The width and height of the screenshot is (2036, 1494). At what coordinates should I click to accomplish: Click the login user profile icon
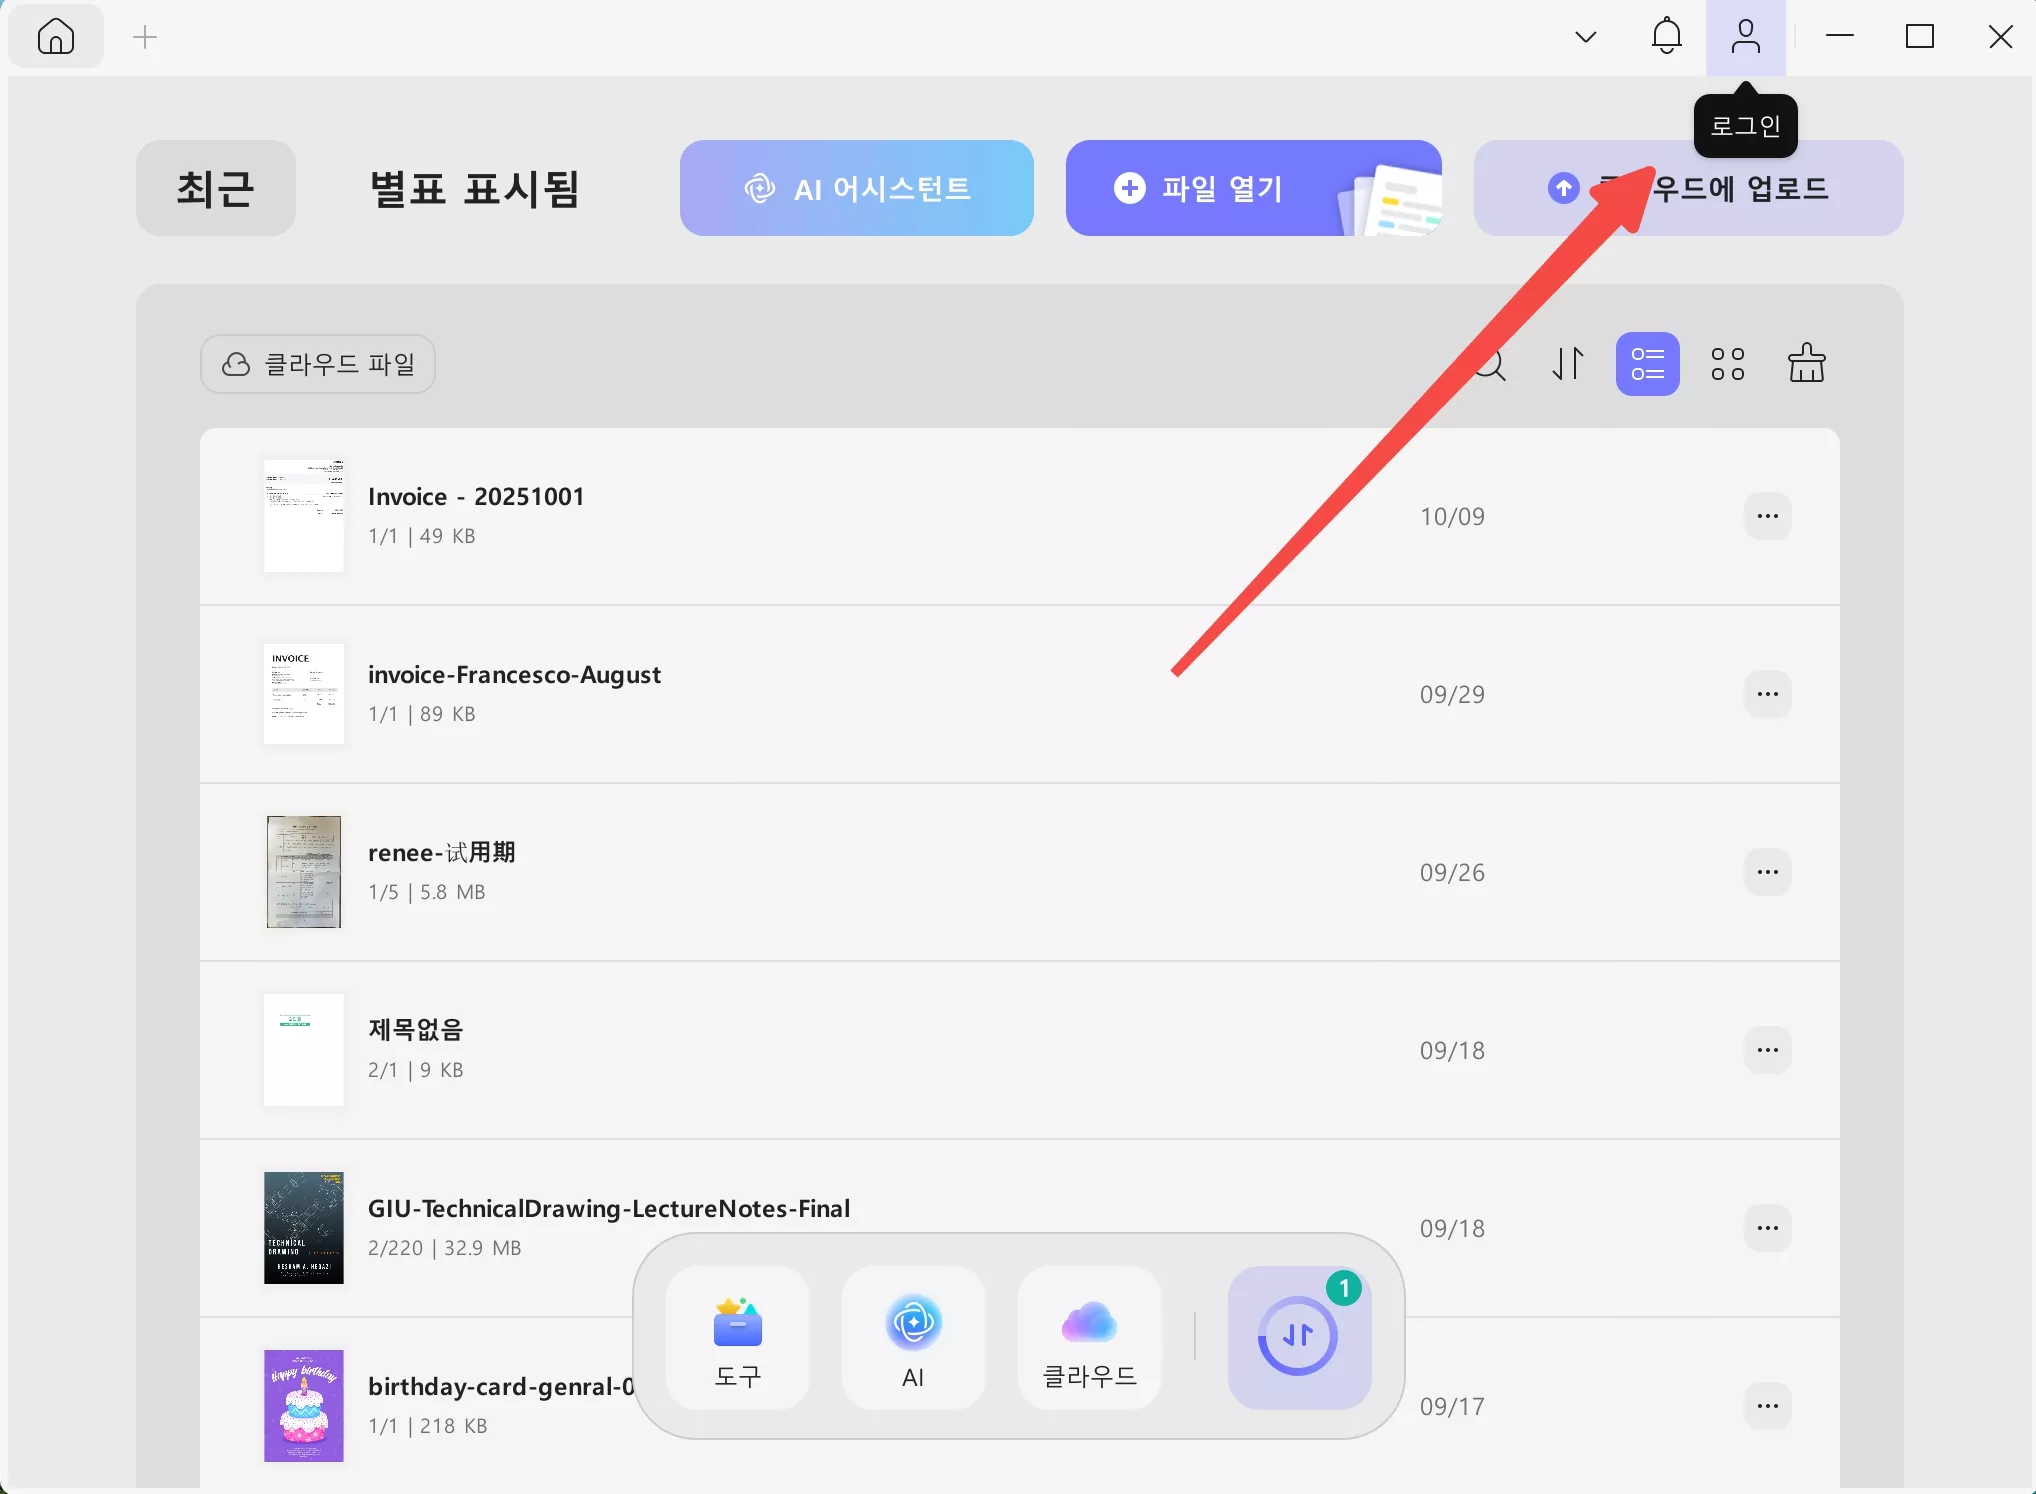[1745, 37]
